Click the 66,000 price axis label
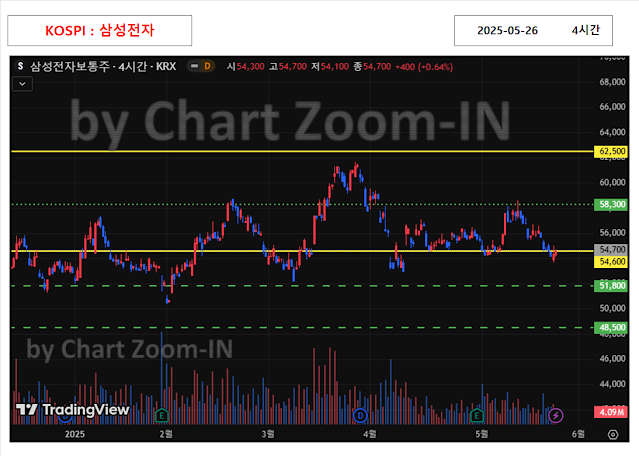 pyautogui.click(x=612, y=107)
